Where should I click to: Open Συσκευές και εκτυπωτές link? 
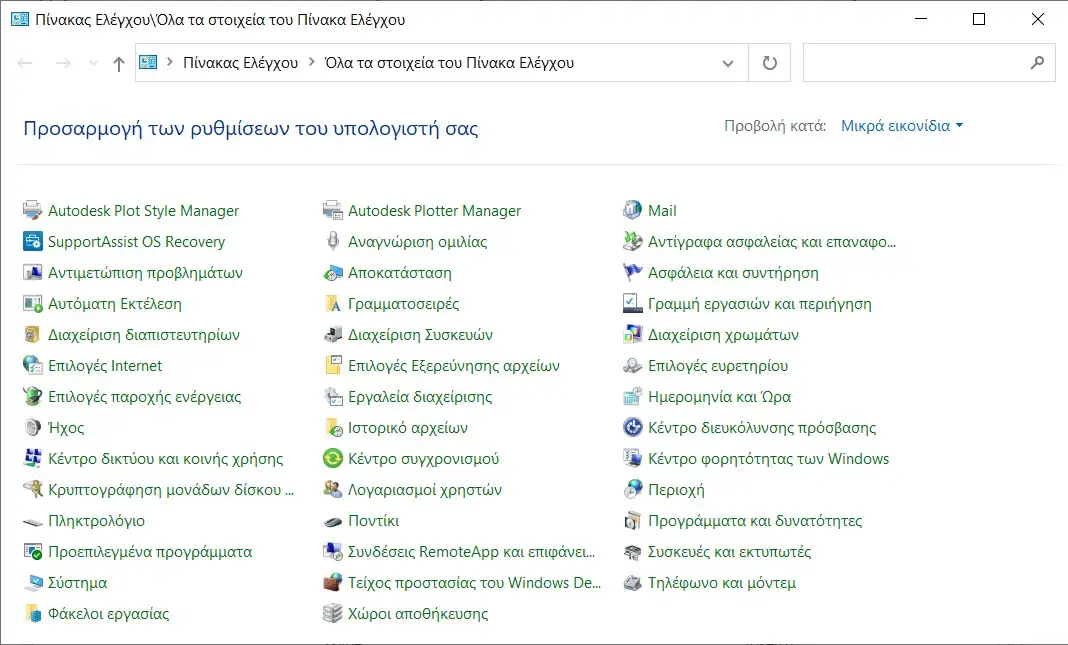[x=729, y=552]
